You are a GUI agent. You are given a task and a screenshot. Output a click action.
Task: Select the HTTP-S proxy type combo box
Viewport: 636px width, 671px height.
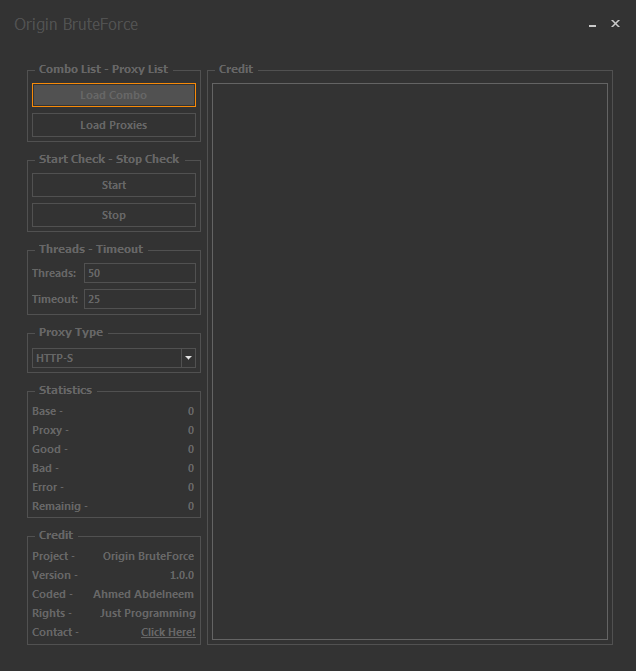114,358
